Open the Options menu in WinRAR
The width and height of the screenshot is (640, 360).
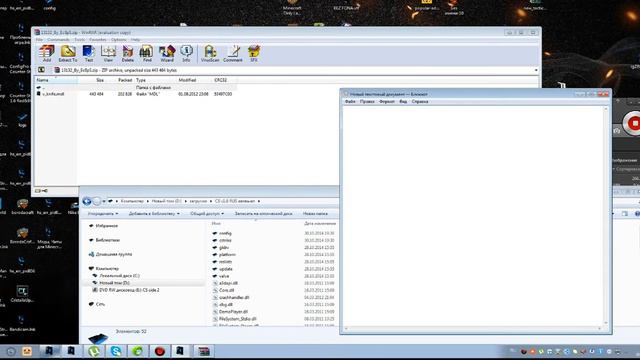119,40
